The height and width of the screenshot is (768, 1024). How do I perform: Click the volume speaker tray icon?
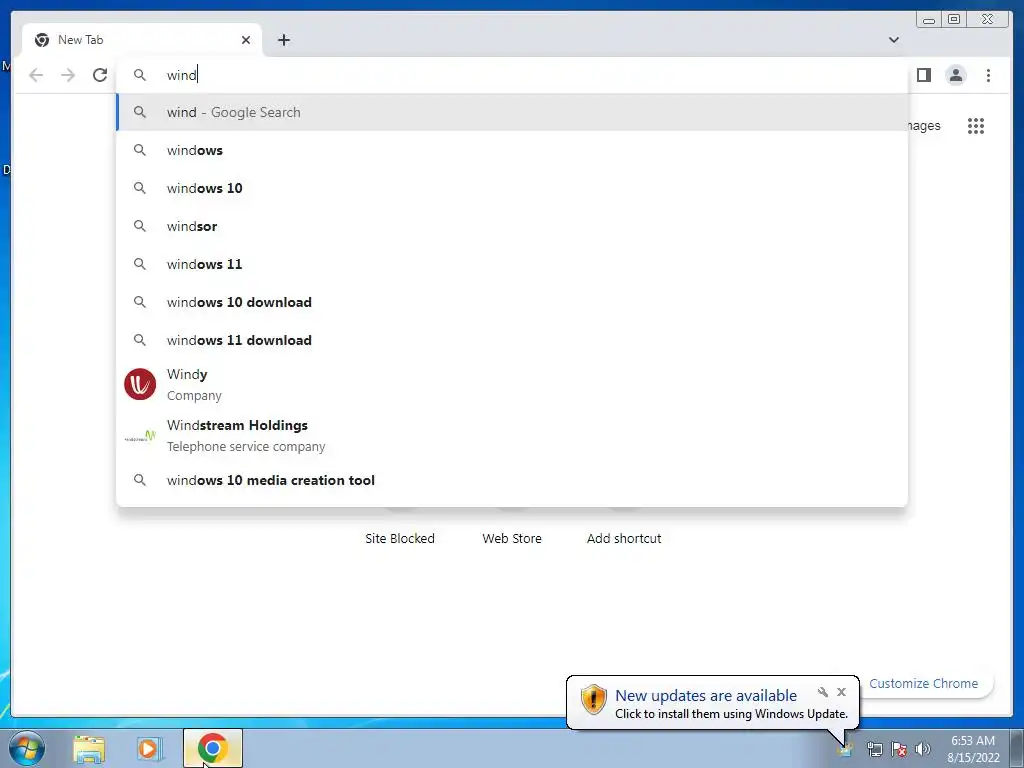click(x=923, y=749)
